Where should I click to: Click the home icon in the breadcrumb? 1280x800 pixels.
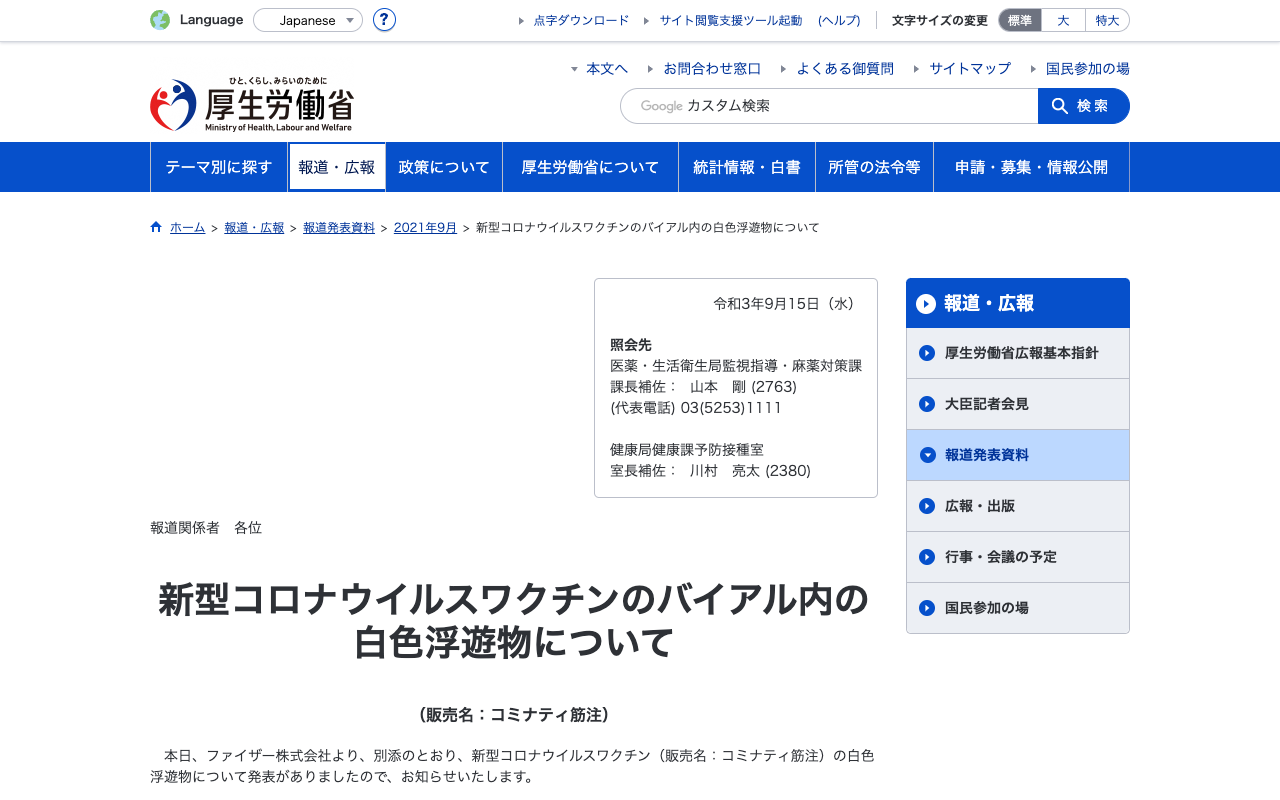(156, 227)
